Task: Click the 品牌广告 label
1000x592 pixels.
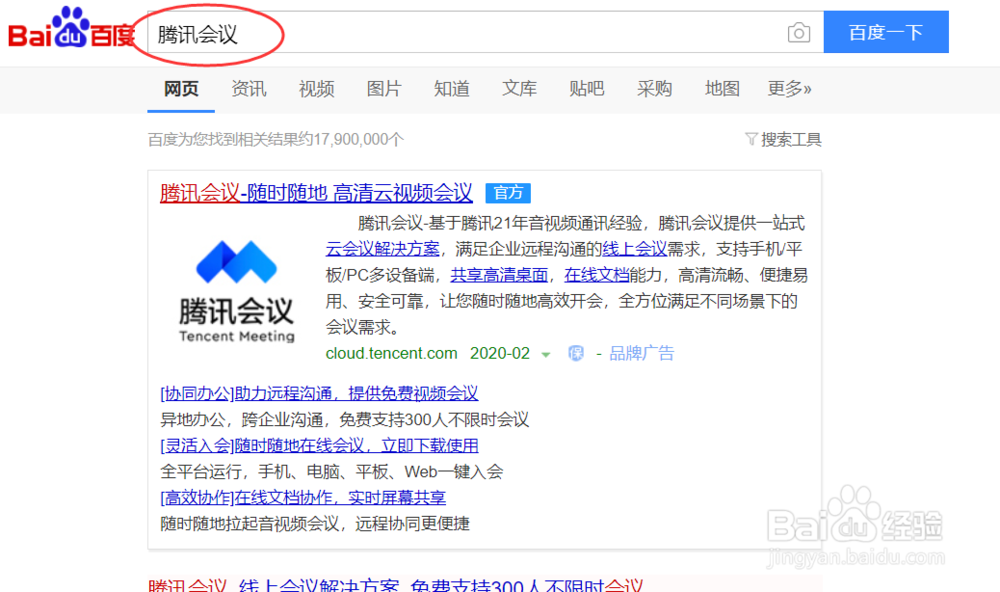Action: [x=642, y=353]
